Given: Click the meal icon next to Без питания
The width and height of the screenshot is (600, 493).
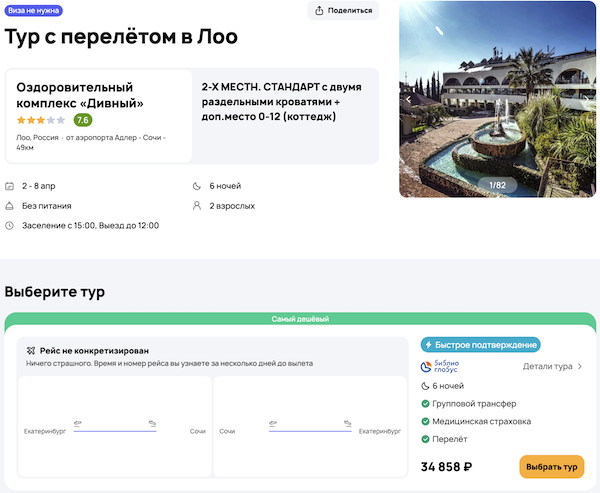Looking at the screenshot, I should (x=10, y=206).
